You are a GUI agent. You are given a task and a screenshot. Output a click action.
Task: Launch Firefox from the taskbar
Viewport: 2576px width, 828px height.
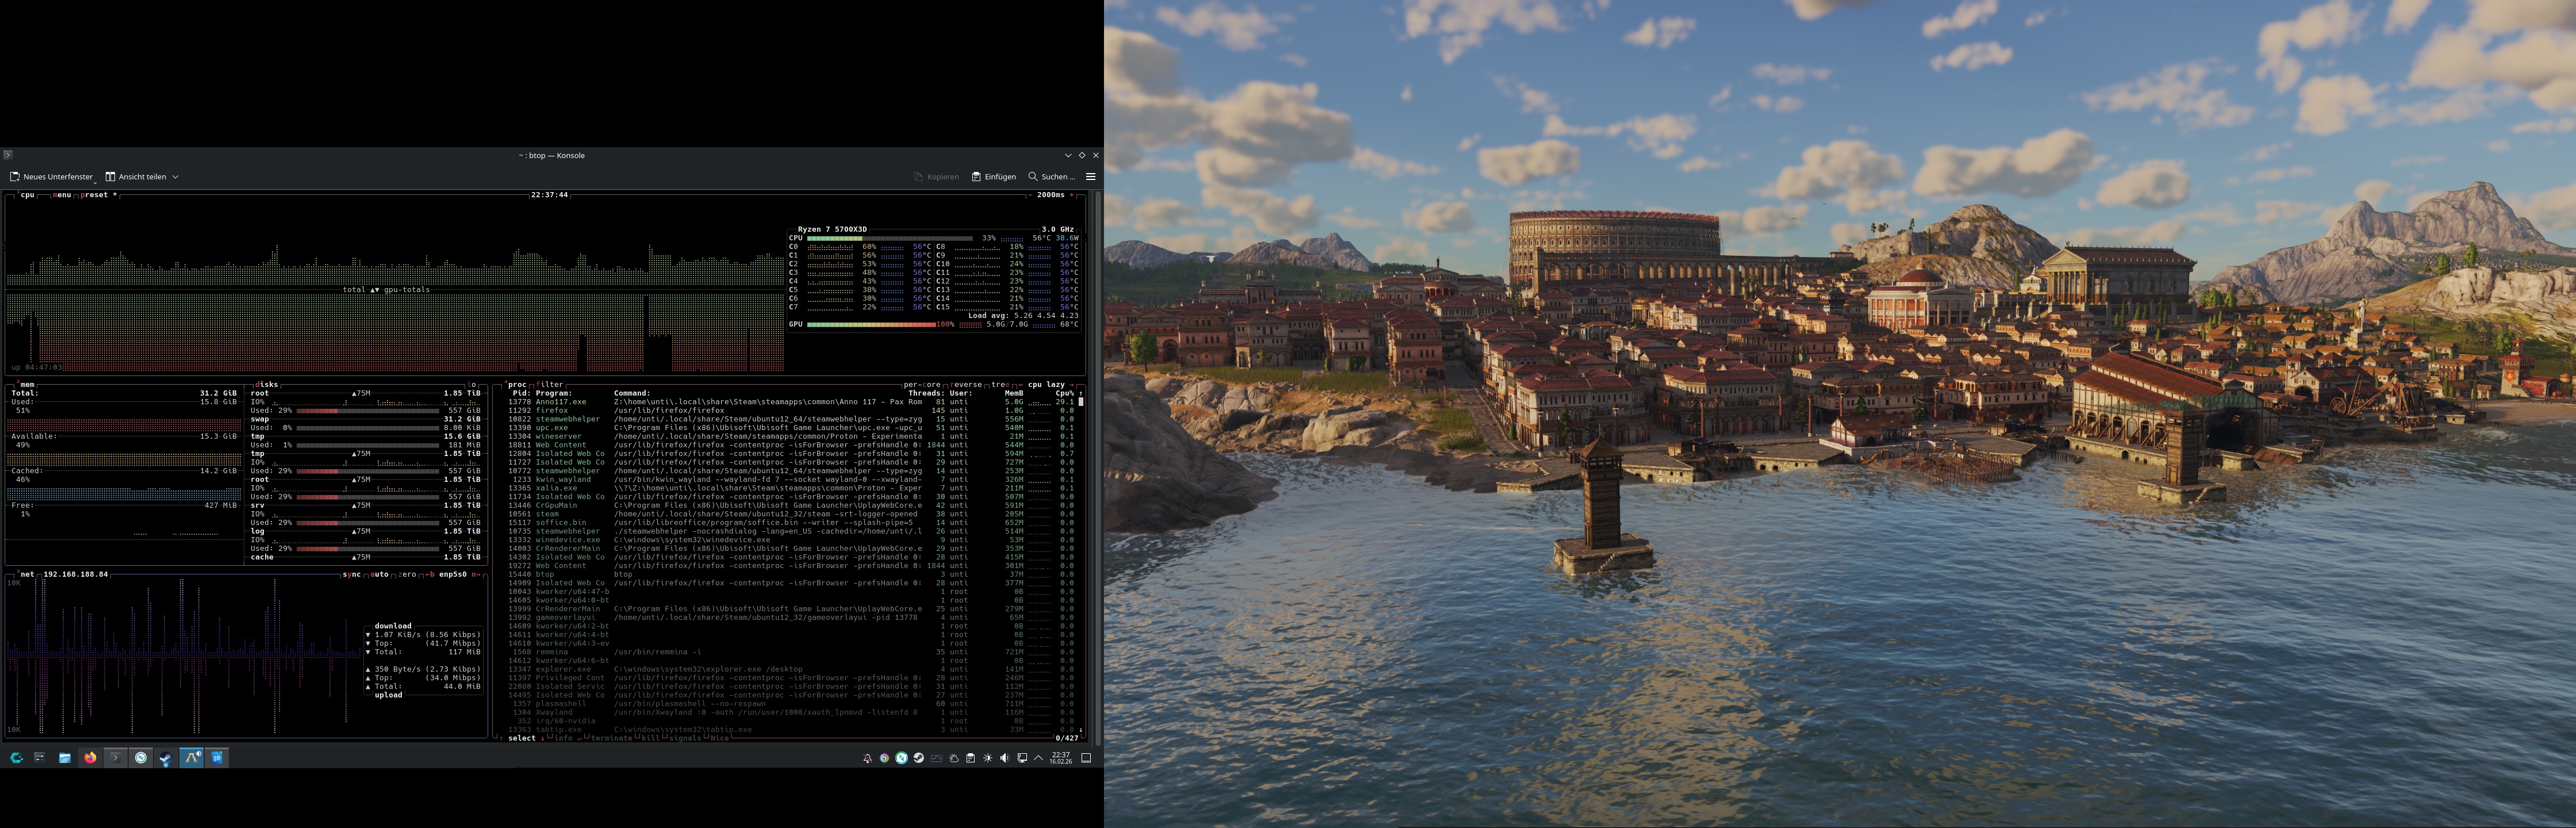[90, 758]
